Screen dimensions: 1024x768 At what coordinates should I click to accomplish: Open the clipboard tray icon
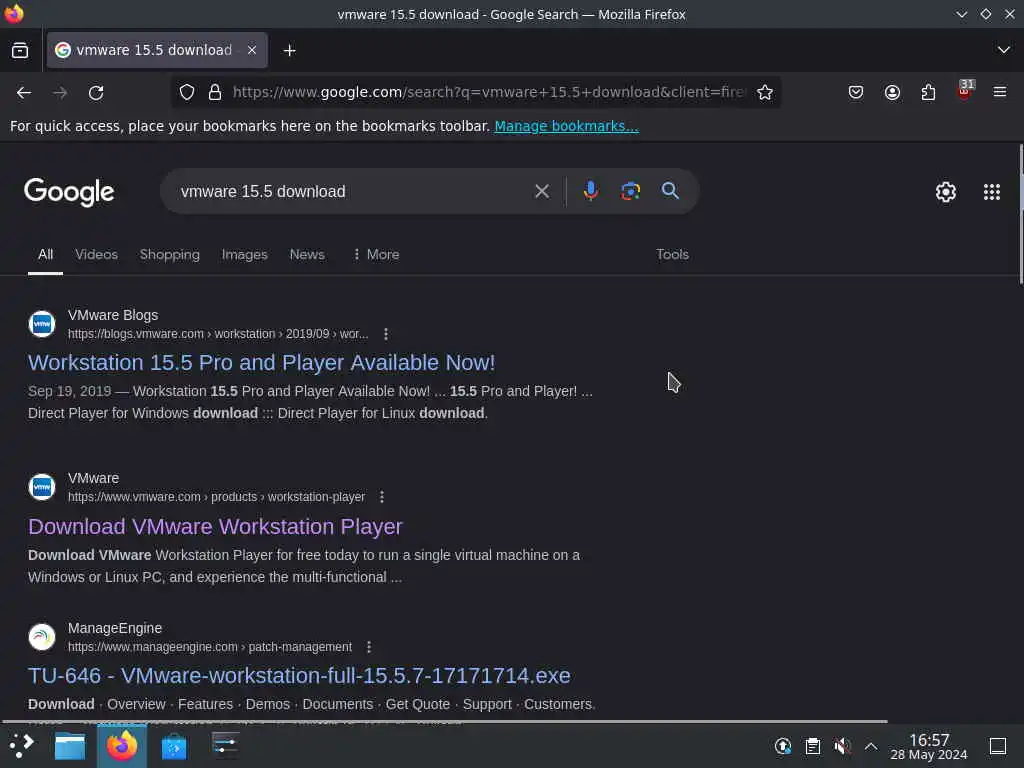[x=812, y=746]
